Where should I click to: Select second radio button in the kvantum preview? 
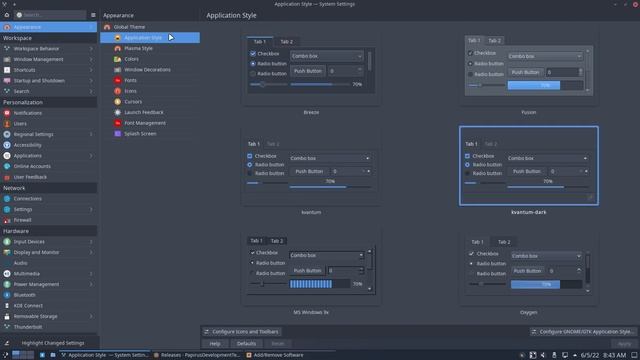[x=250, y=173]
